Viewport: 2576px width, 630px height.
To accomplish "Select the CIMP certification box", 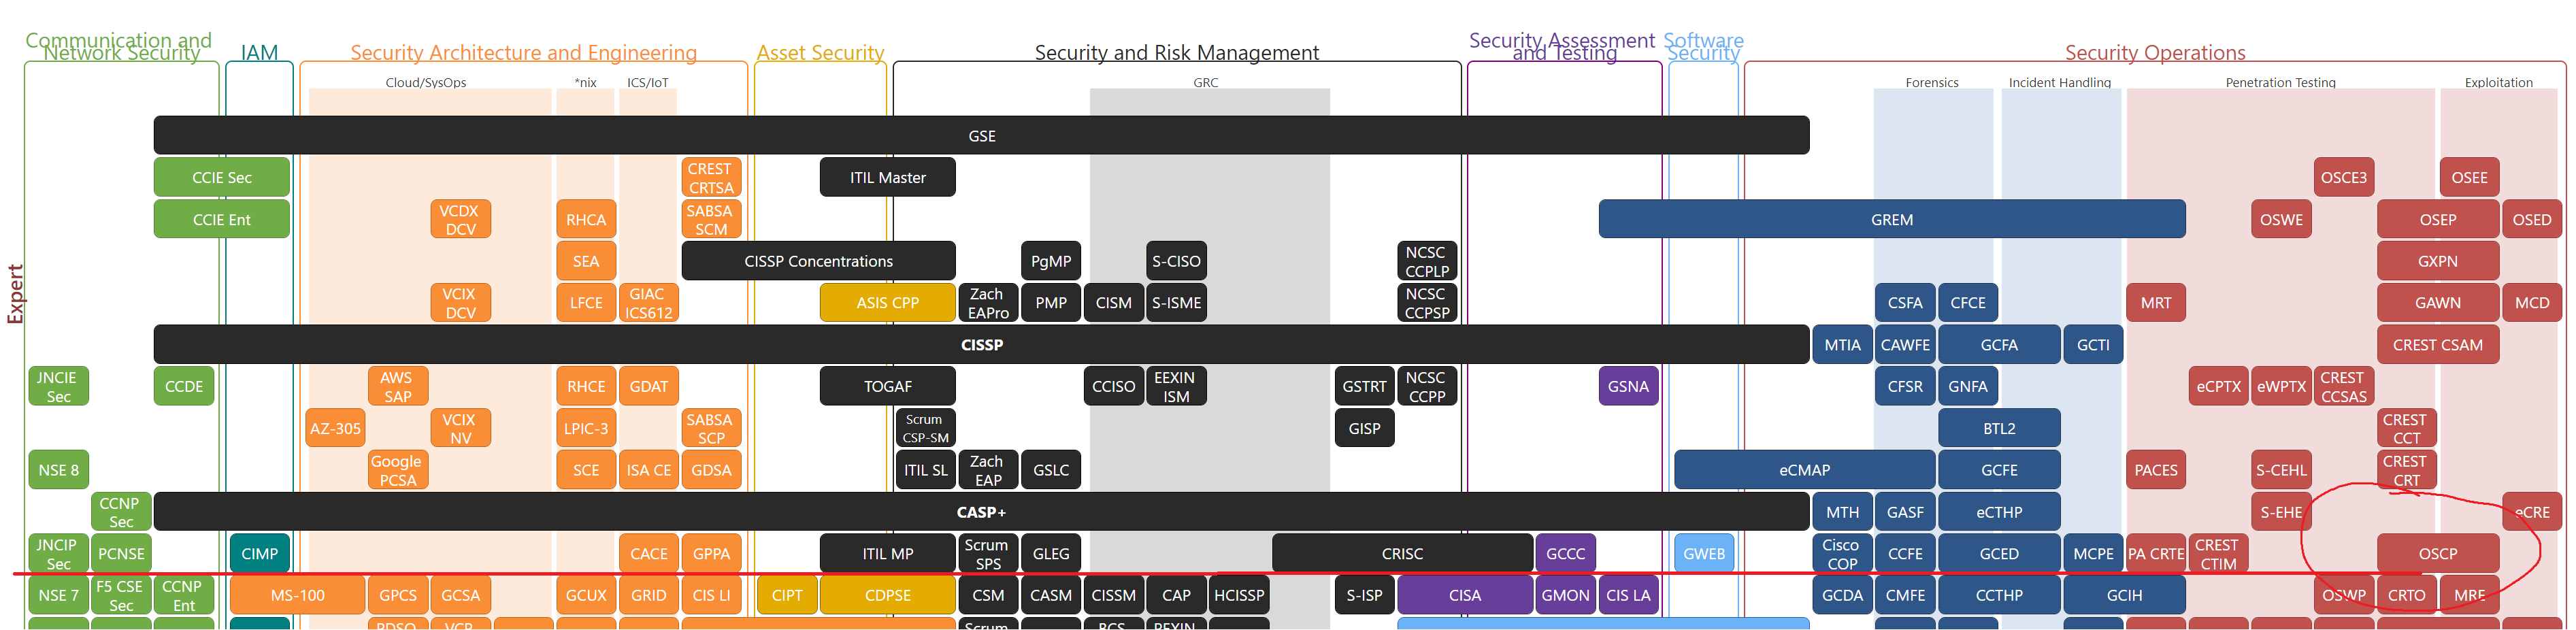I will coord(259,554).
